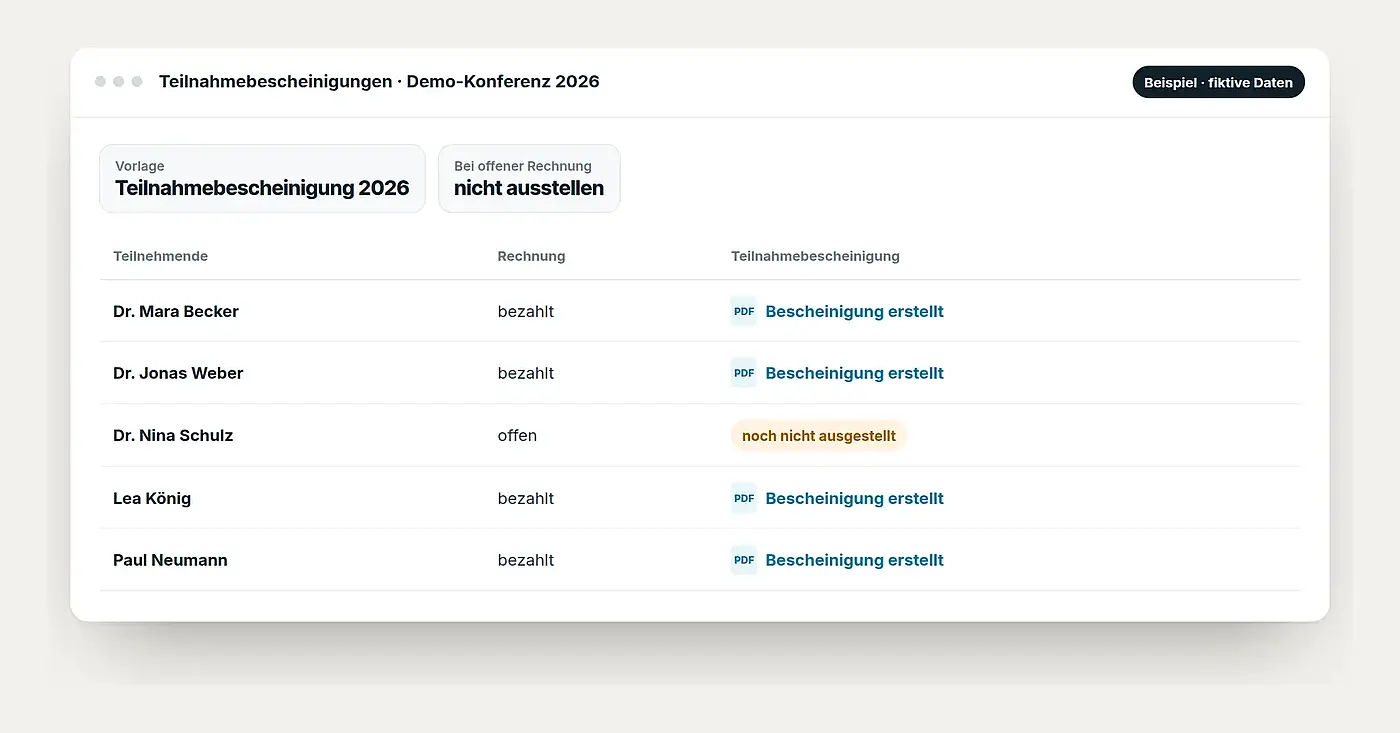Select the 'Bei offener Rechnung' setting card

point(529,179)
